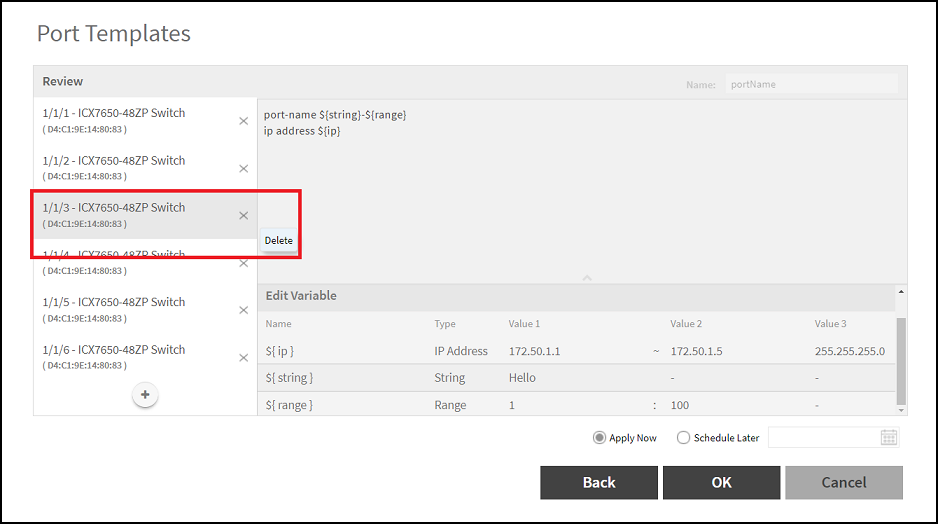This screenshot has height=524, width=938.
Task: Select the Apply Now radio button
Action: (599, 438)
